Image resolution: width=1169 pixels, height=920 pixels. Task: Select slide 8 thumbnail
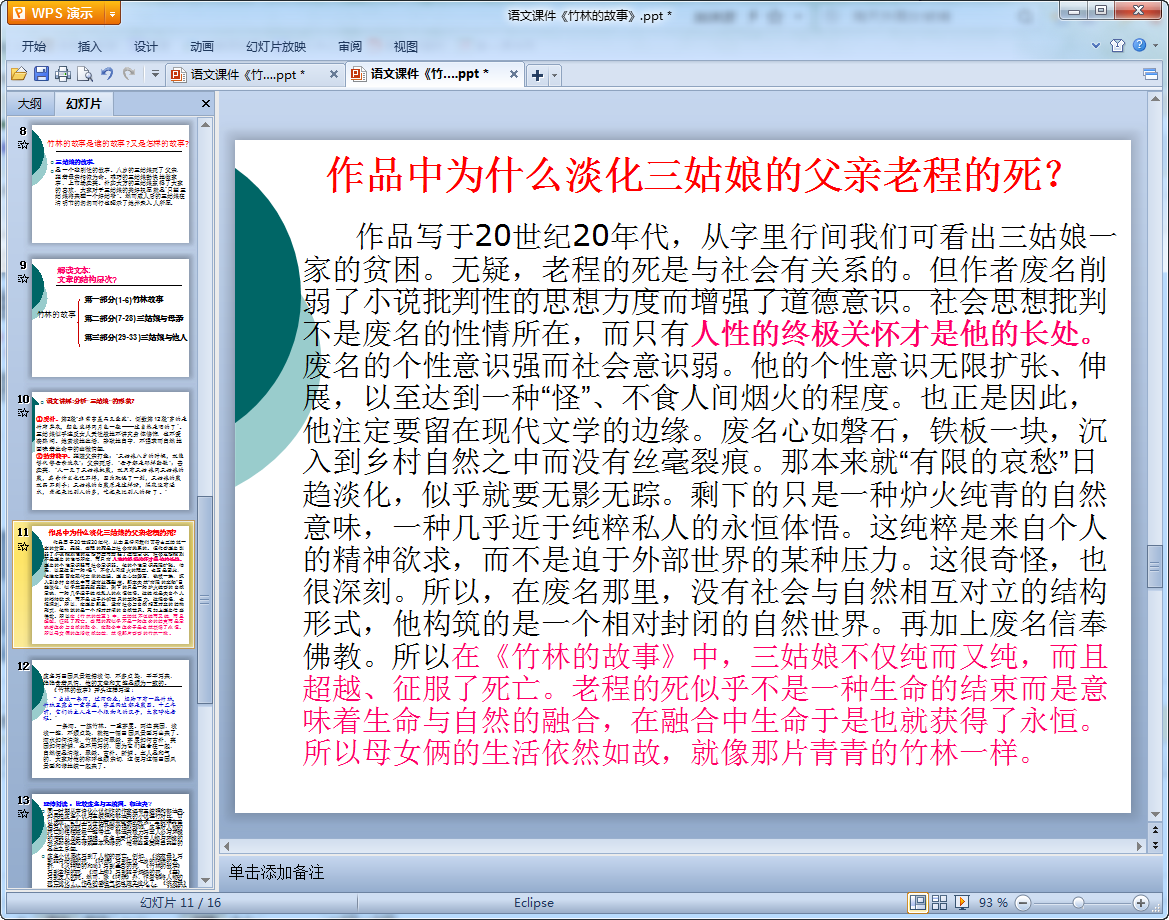[110, 183]
